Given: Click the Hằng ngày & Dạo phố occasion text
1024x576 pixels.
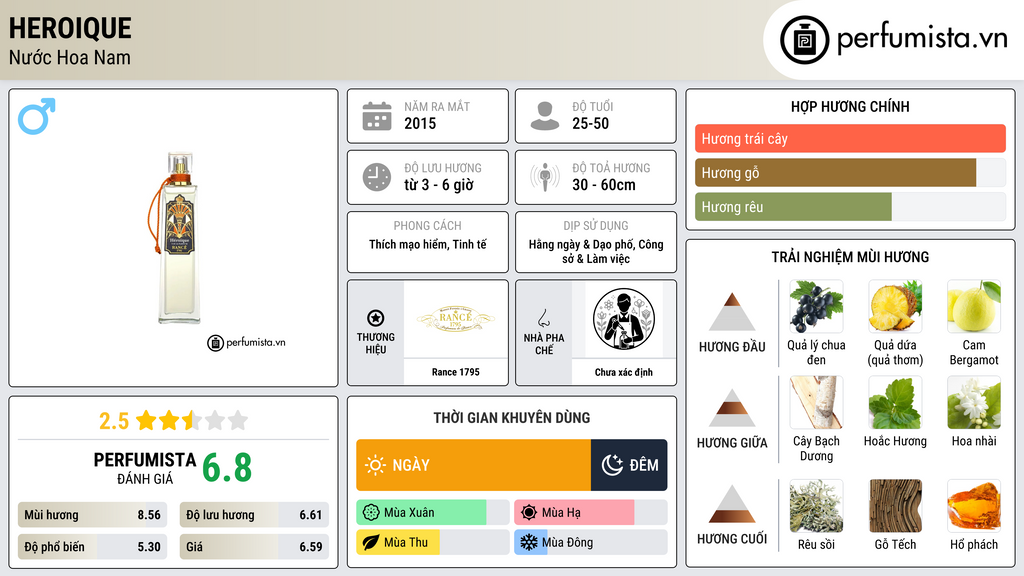Looking at the screenshot, I should [x=596, y=251].
